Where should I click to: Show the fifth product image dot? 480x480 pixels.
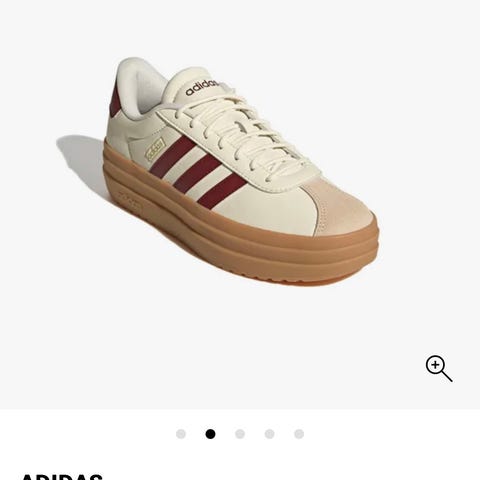[x=299, y=434]
